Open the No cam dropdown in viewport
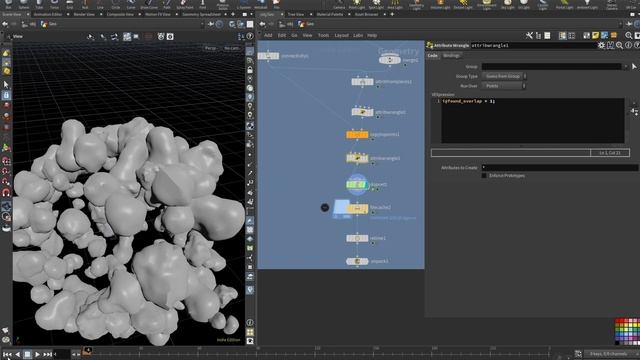640x360 pixels. (231, 48)
